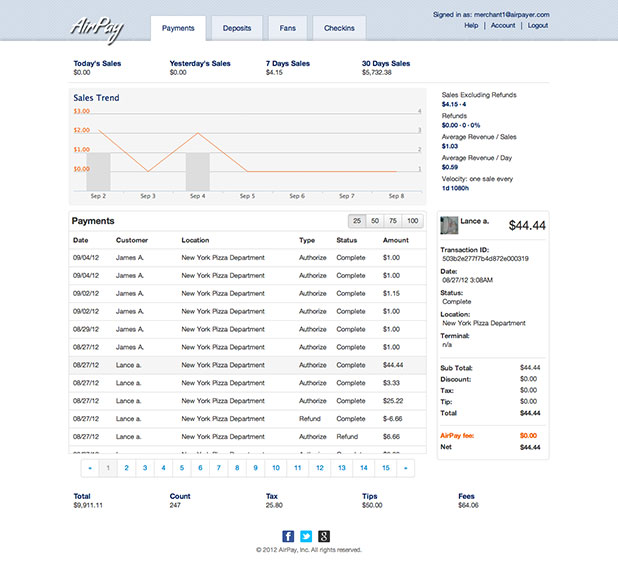Switch to the Deposits tab

click(237, 28)
